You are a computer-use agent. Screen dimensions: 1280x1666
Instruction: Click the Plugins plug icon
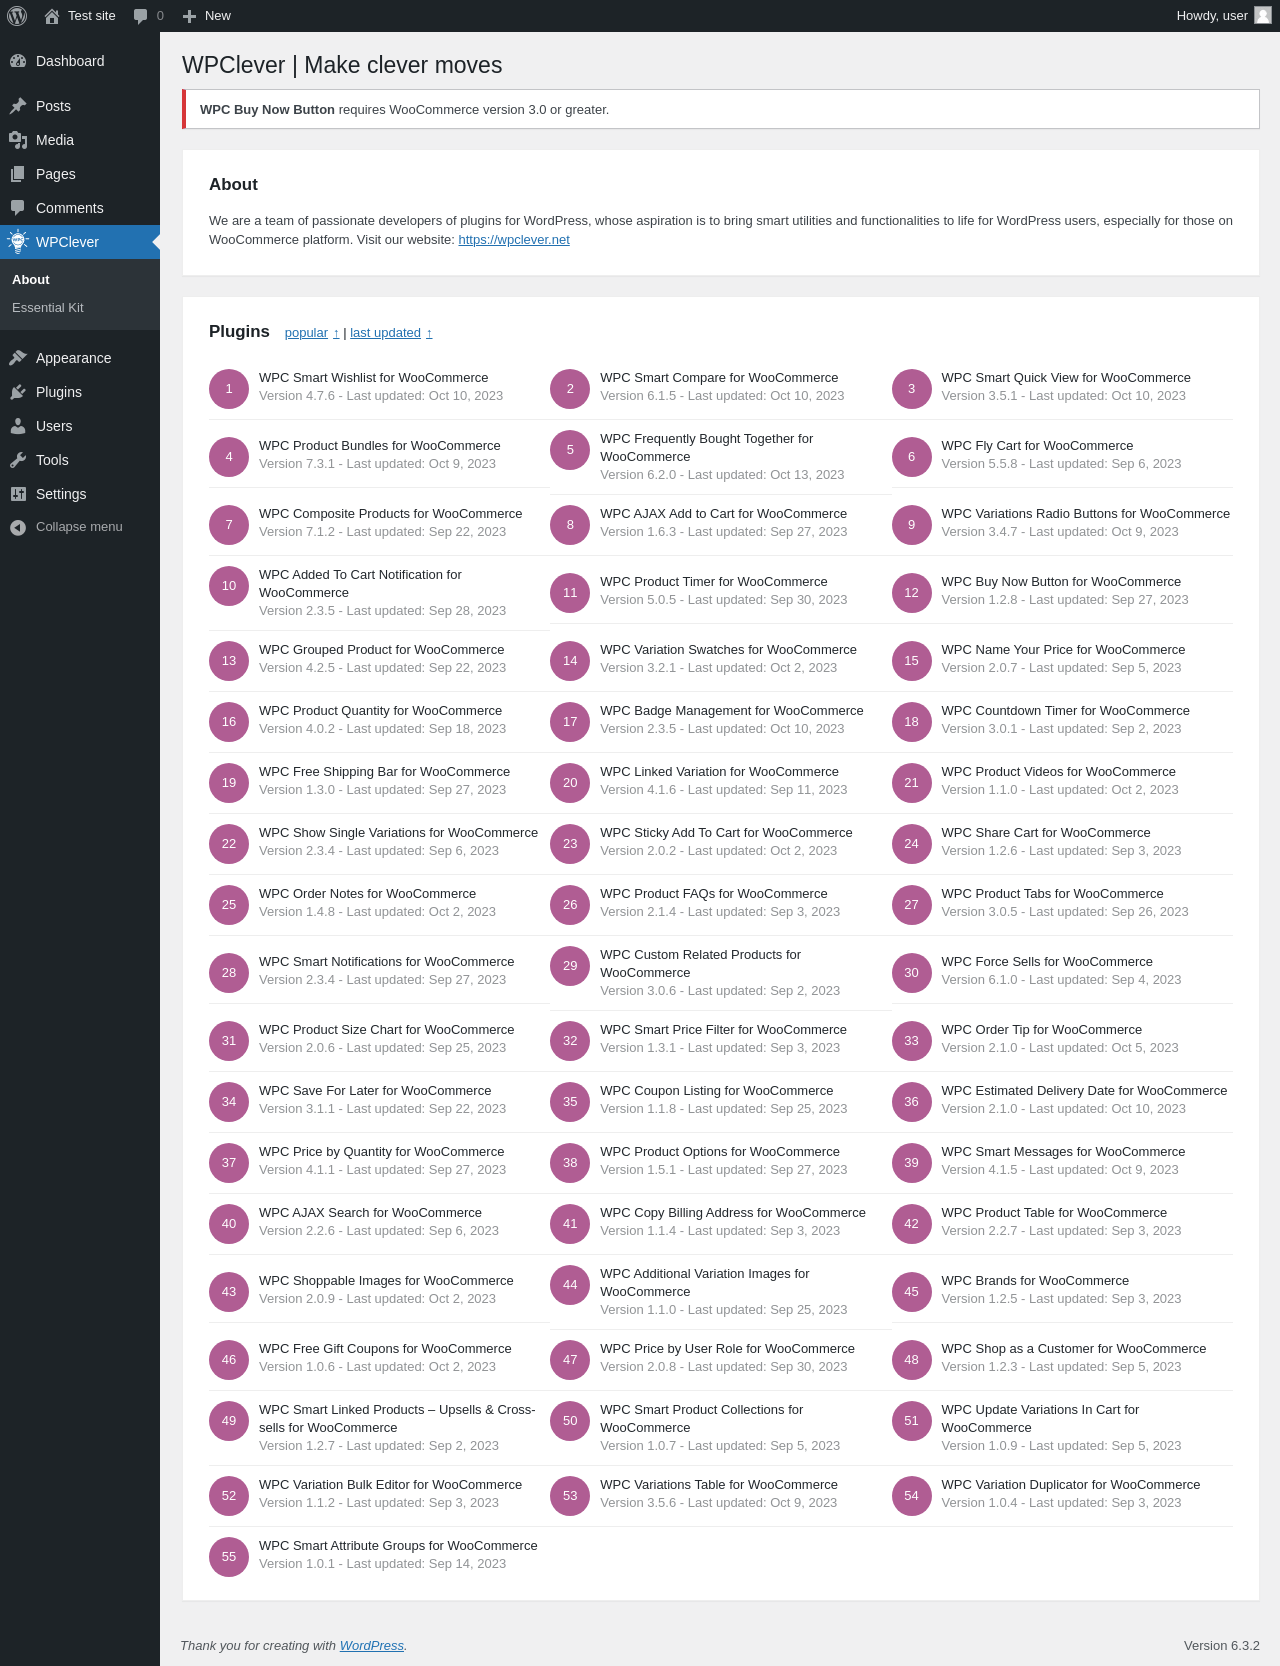[x=18, y=392]
